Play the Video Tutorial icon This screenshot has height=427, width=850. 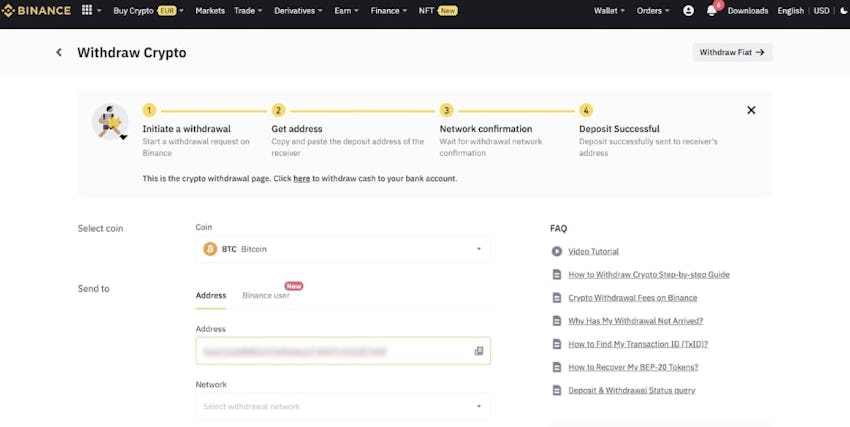557,251
